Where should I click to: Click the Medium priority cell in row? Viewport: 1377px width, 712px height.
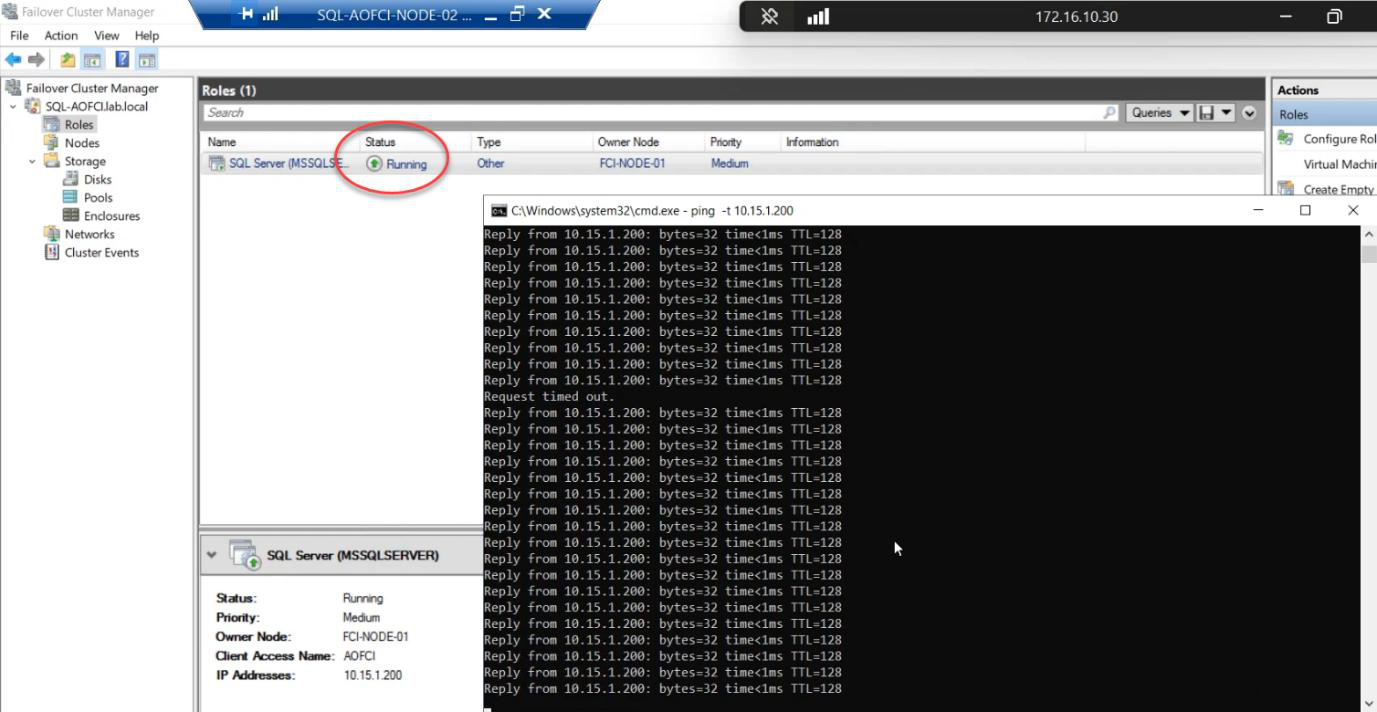coord(729,163)
